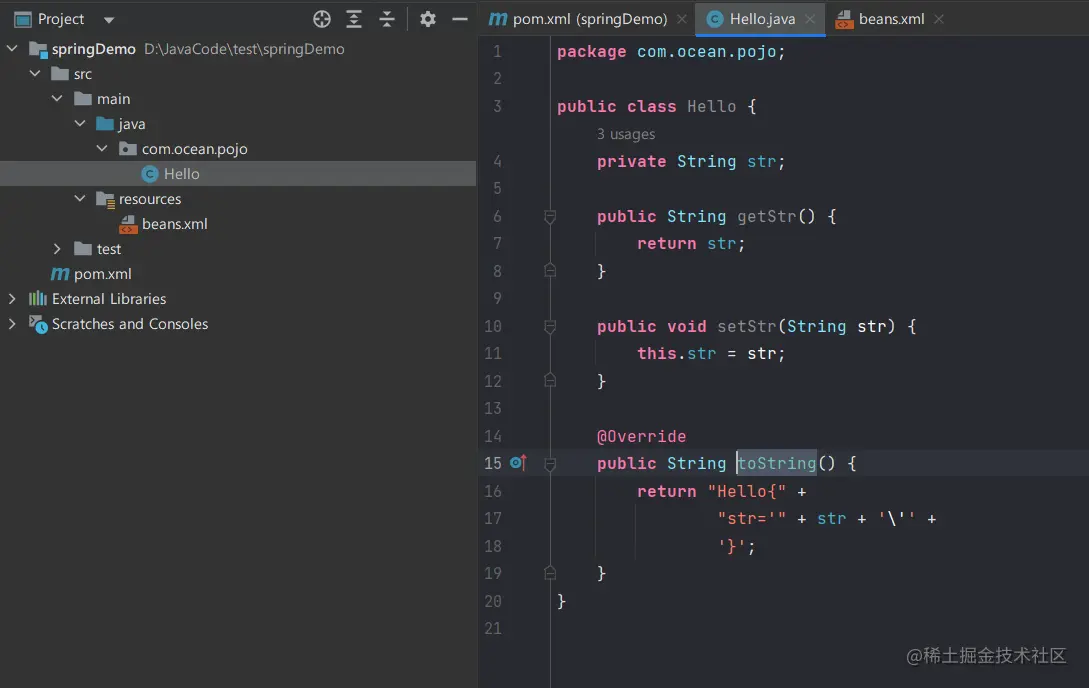Expand Scratches and Consoles node
1089x688 pixels.
pos(12,324)
